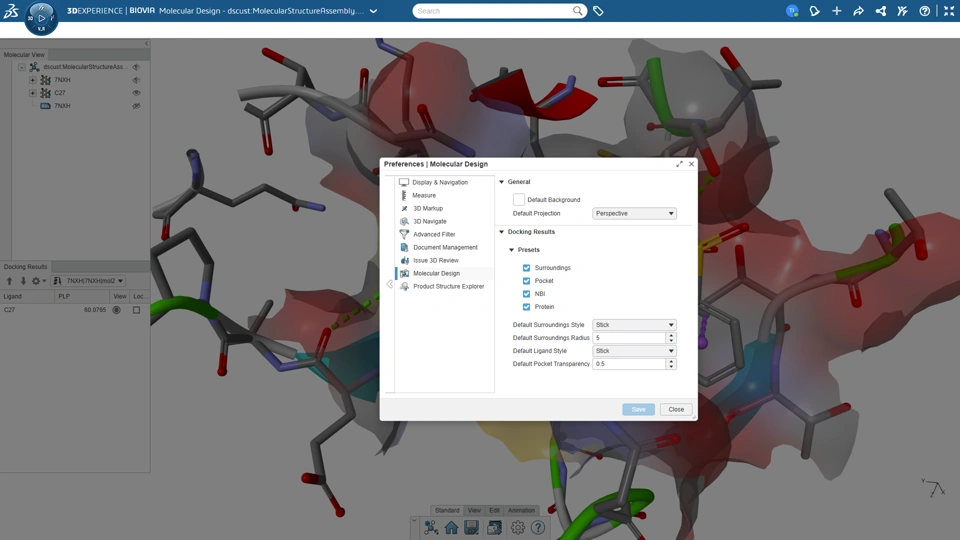Click the Product Structure Explorer icon
Image resolution: width=960 pixels, height=540 pixels.
[404, 286]
